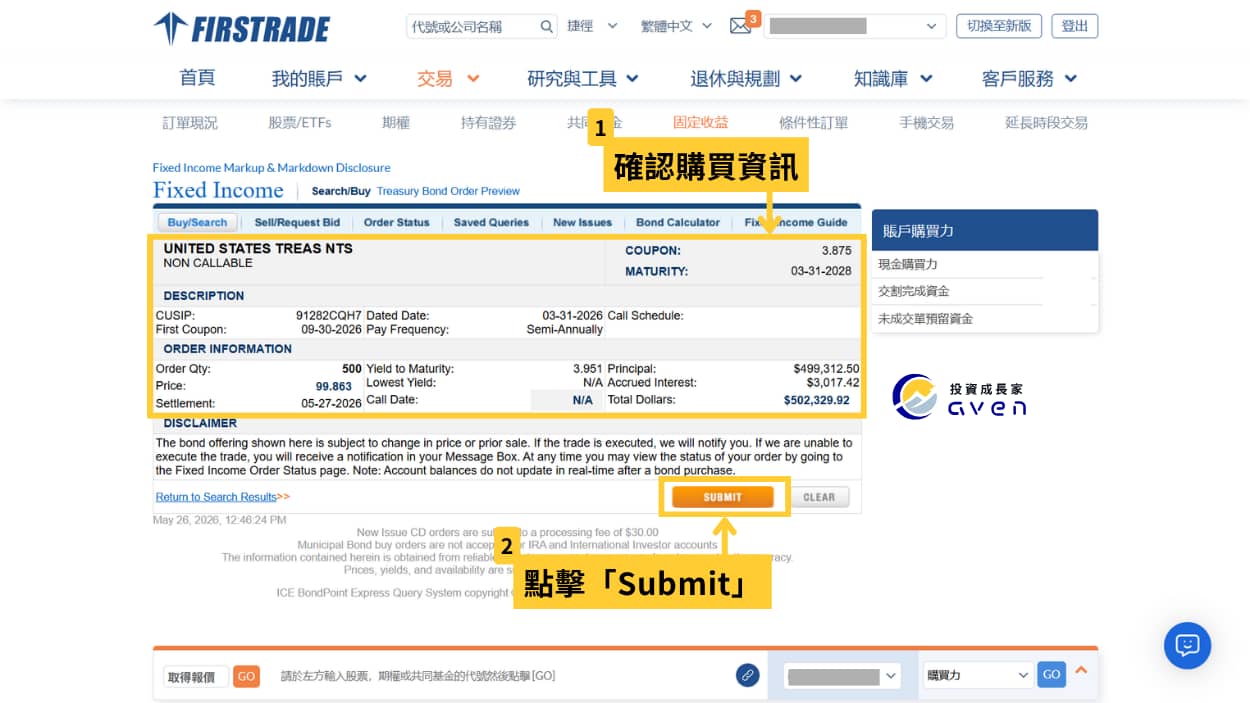Select the New Issues tab

(x=582, y=223)
